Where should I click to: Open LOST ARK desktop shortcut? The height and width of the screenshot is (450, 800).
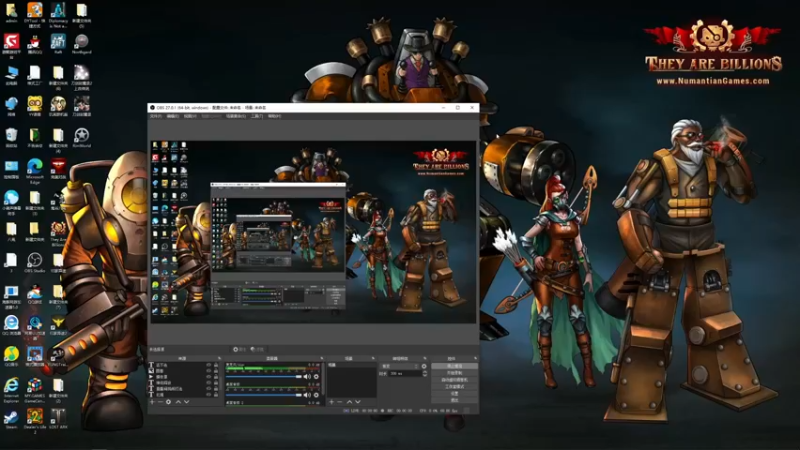(58, 419)
